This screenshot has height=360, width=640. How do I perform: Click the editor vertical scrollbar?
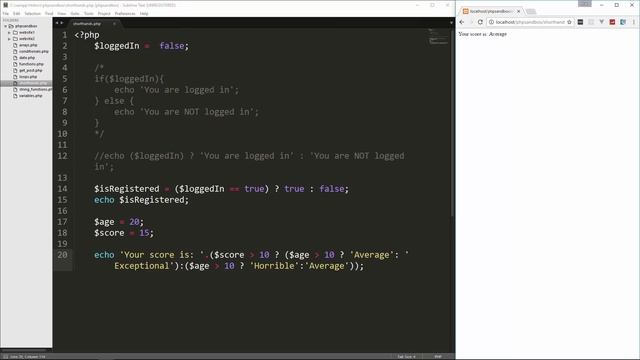pyautogui.click(x=452, y=122)
